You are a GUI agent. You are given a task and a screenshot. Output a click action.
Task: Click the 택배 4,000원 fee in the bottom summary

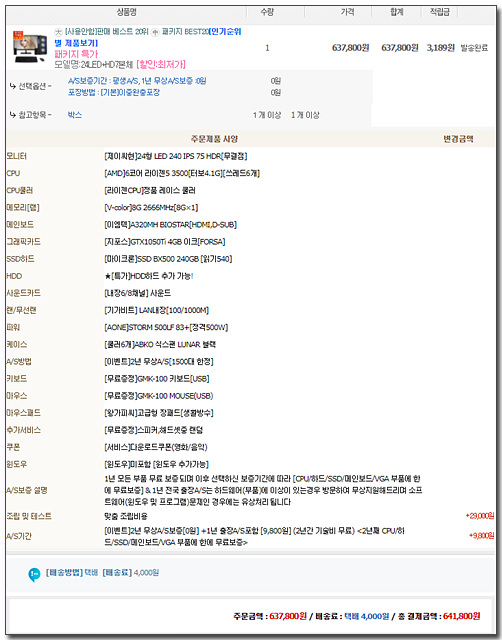[x=367, y=616]
